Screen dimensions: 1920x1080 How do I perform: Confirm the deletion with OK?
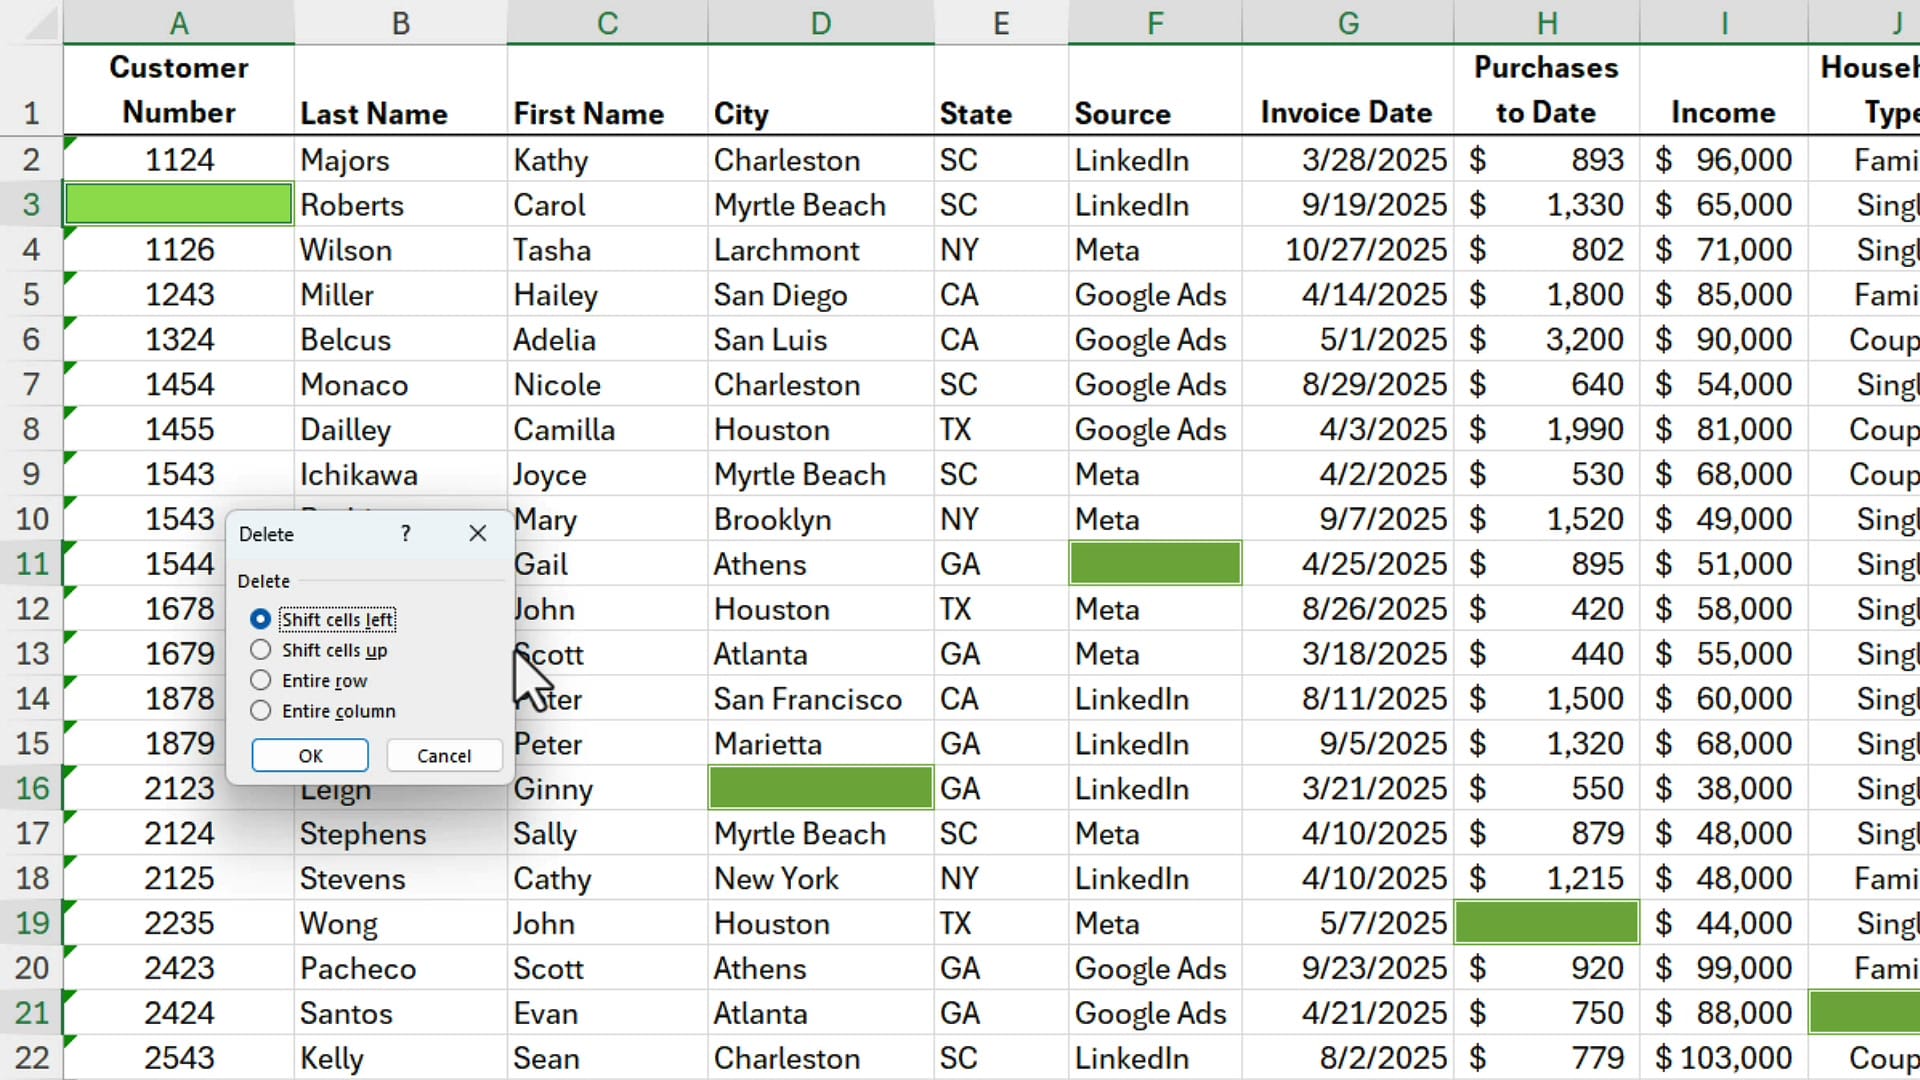[x=309, y=755]
